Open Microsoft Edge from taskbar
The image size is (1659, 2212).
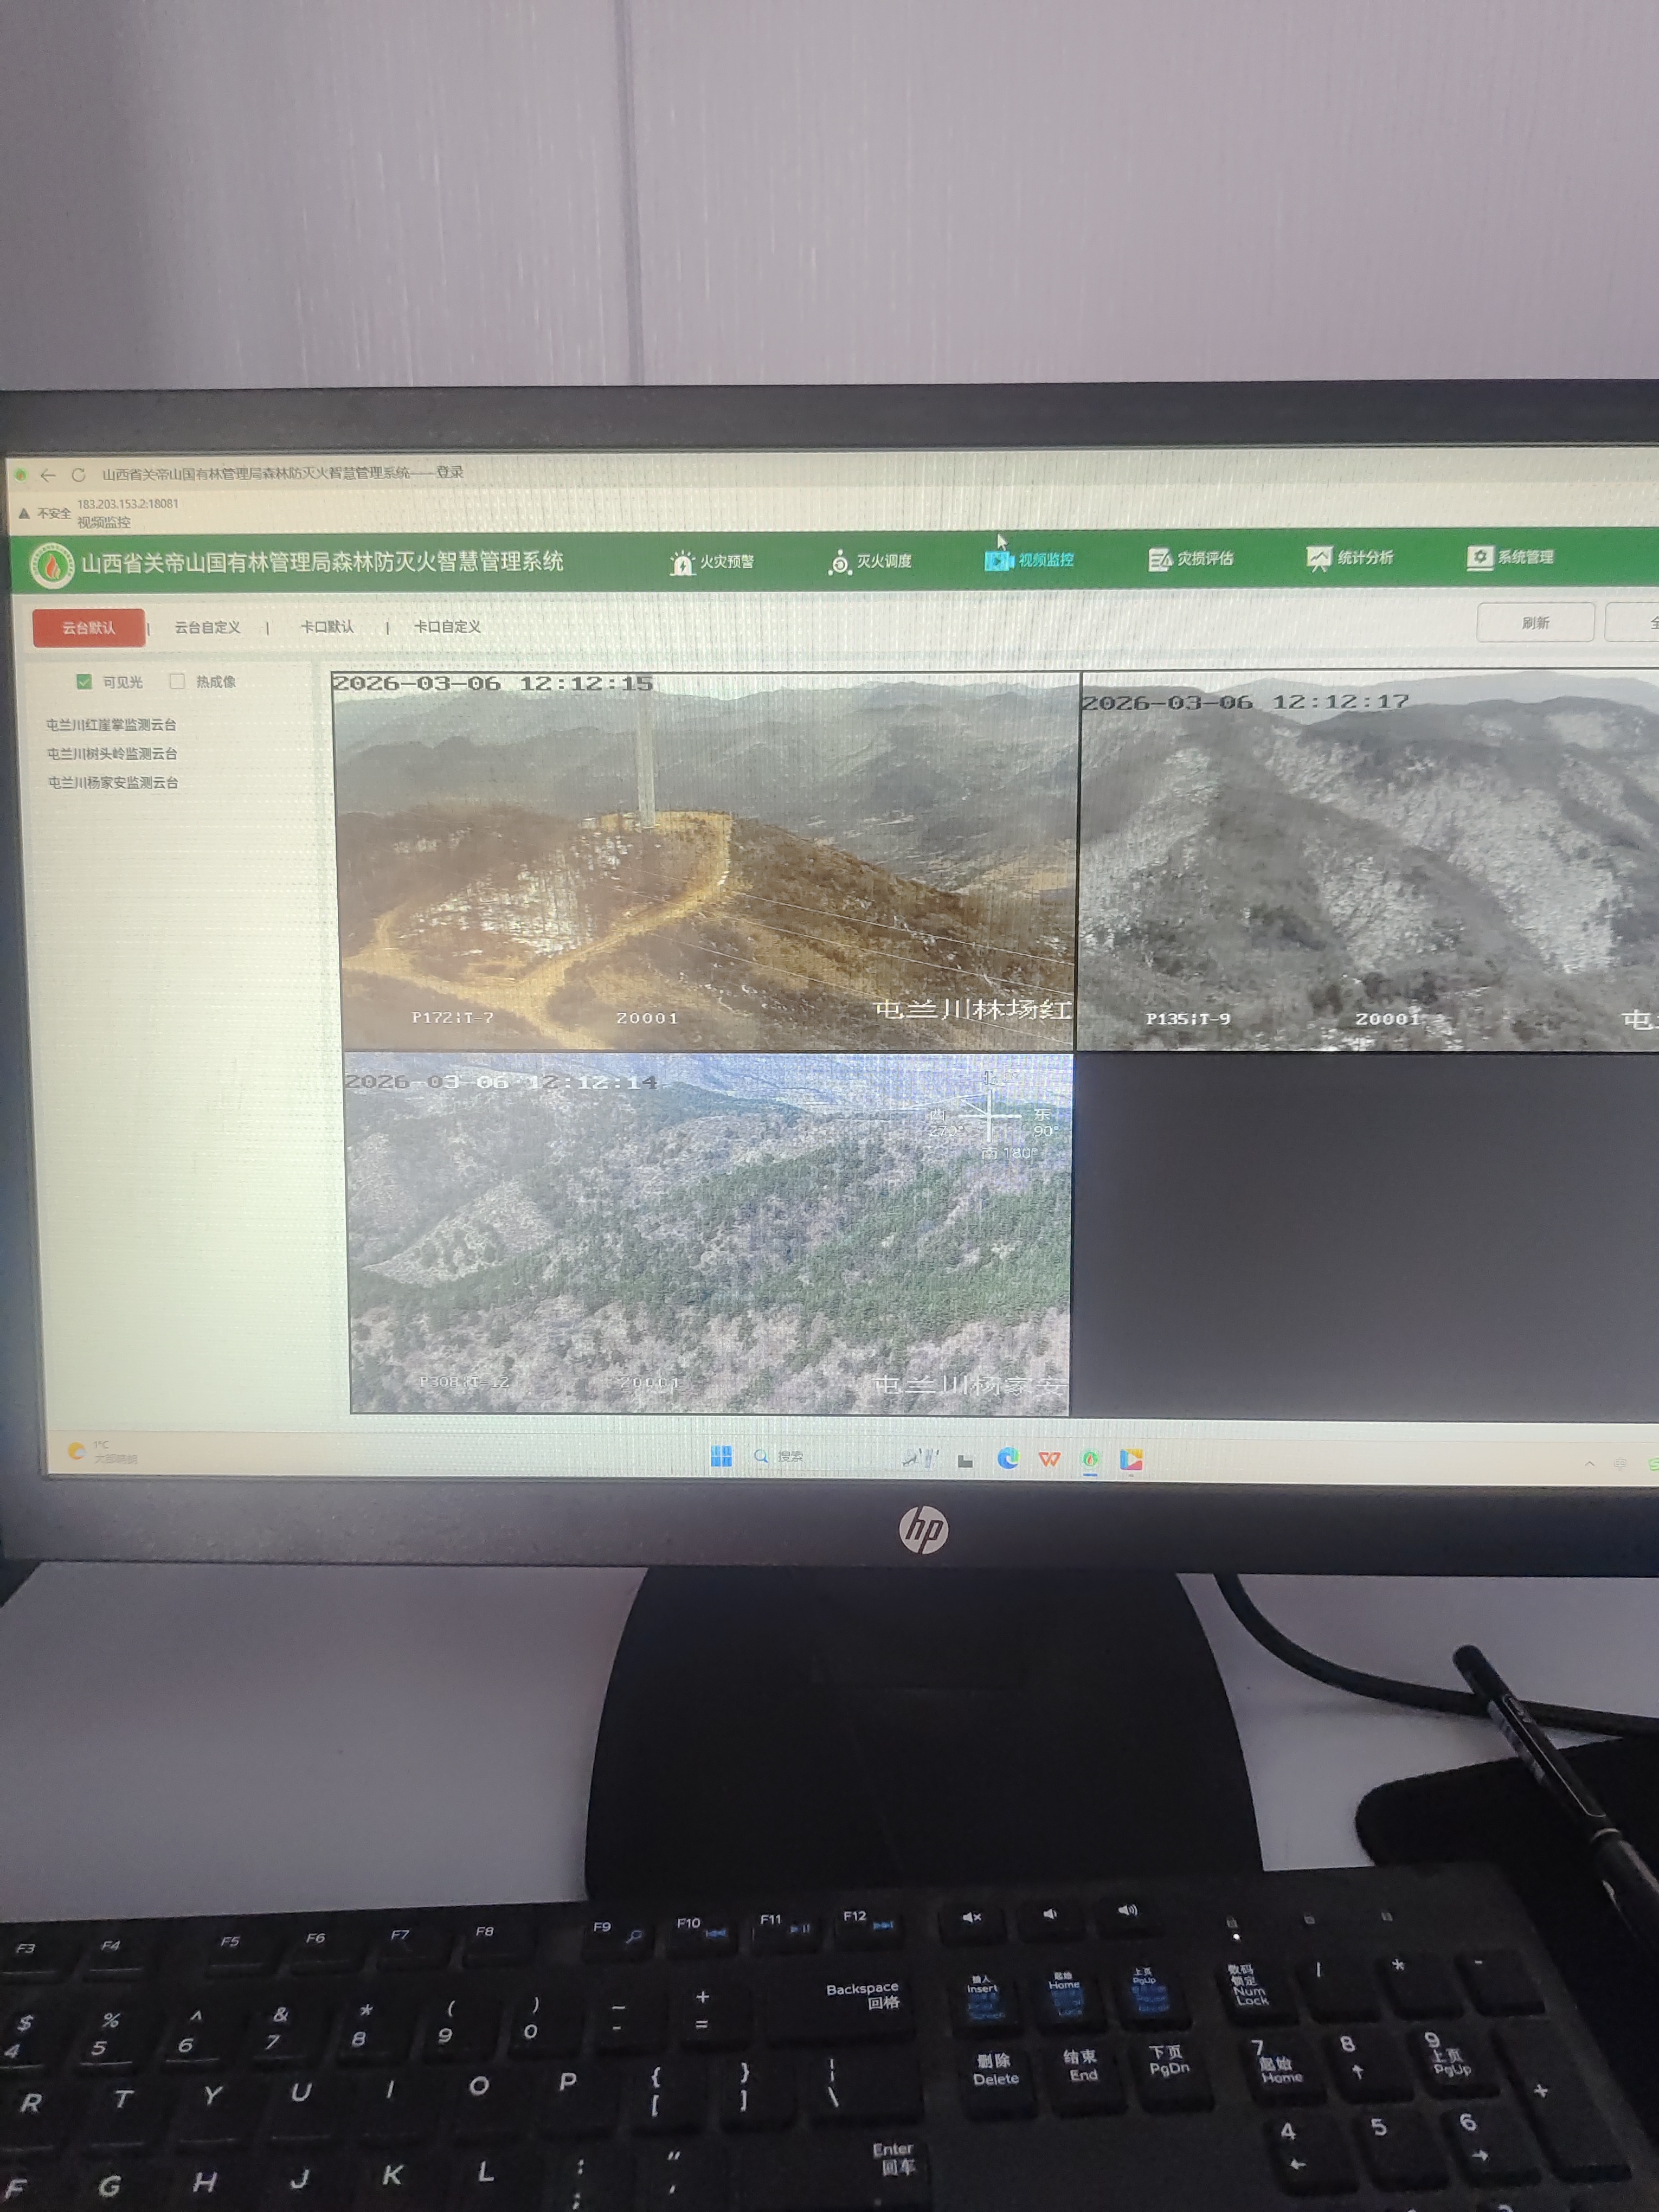1008,1459
